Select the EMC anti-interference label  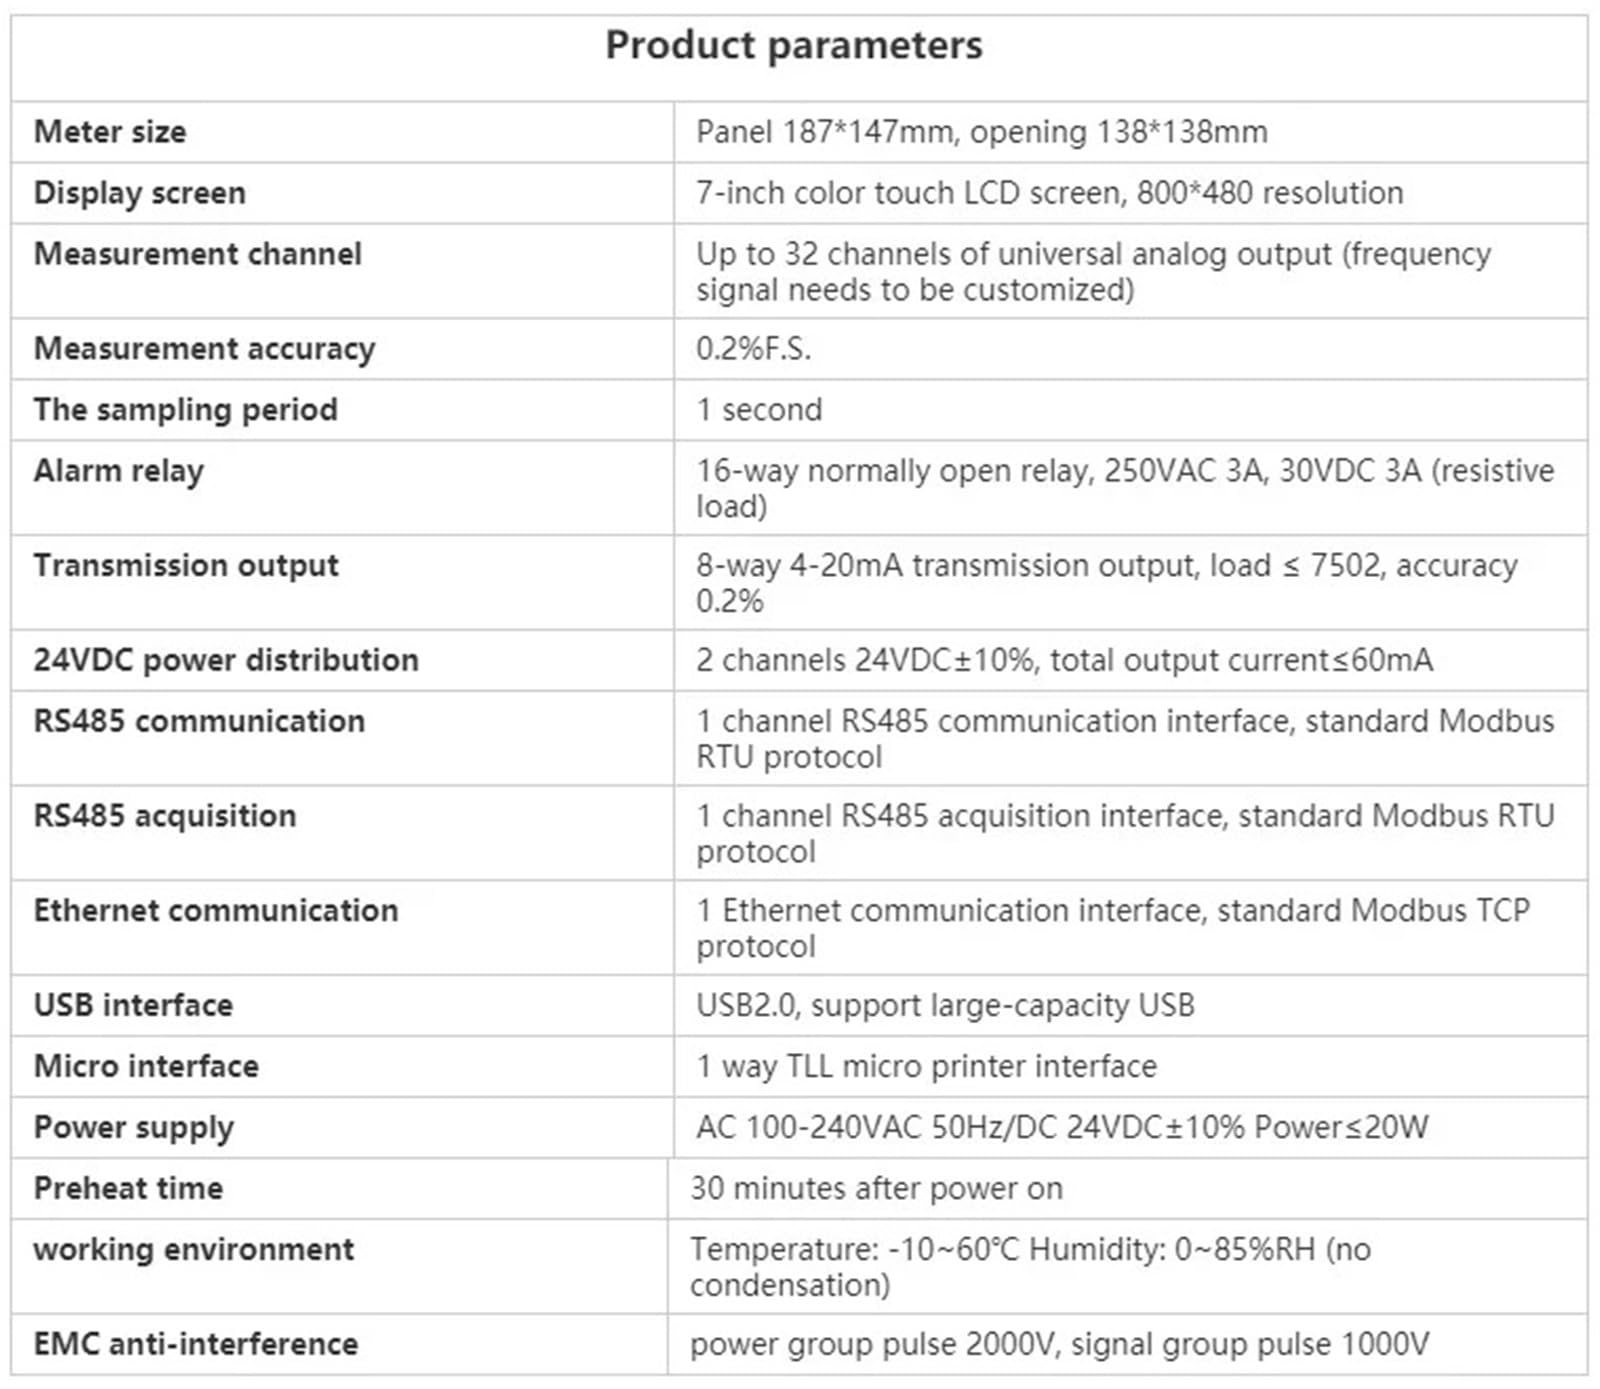[196, 1344]
